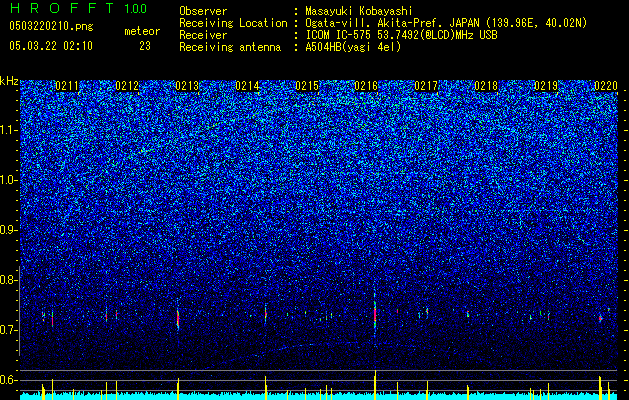Click the version number 1.00
The height and width of the screenshot is (400, 629).
click(136, 9)
